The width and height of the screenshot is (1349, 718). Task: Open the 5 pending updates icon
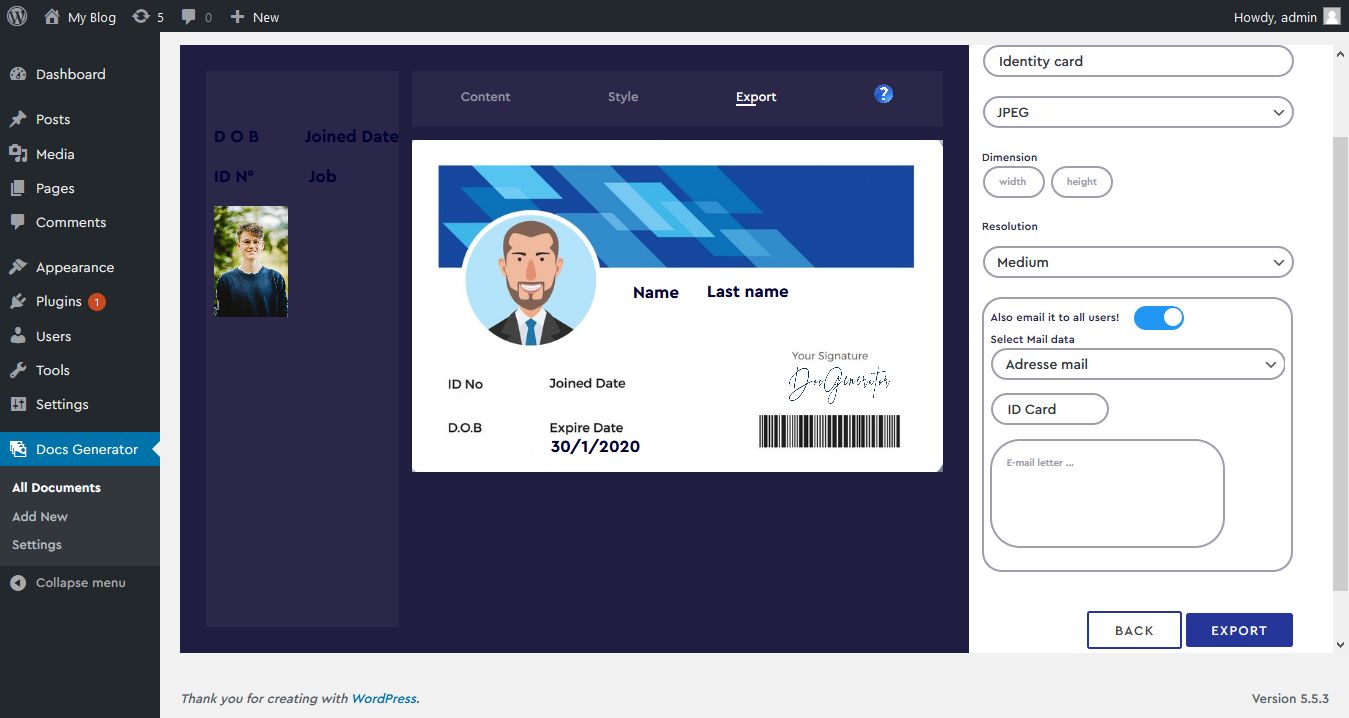[x=141, y=17]
